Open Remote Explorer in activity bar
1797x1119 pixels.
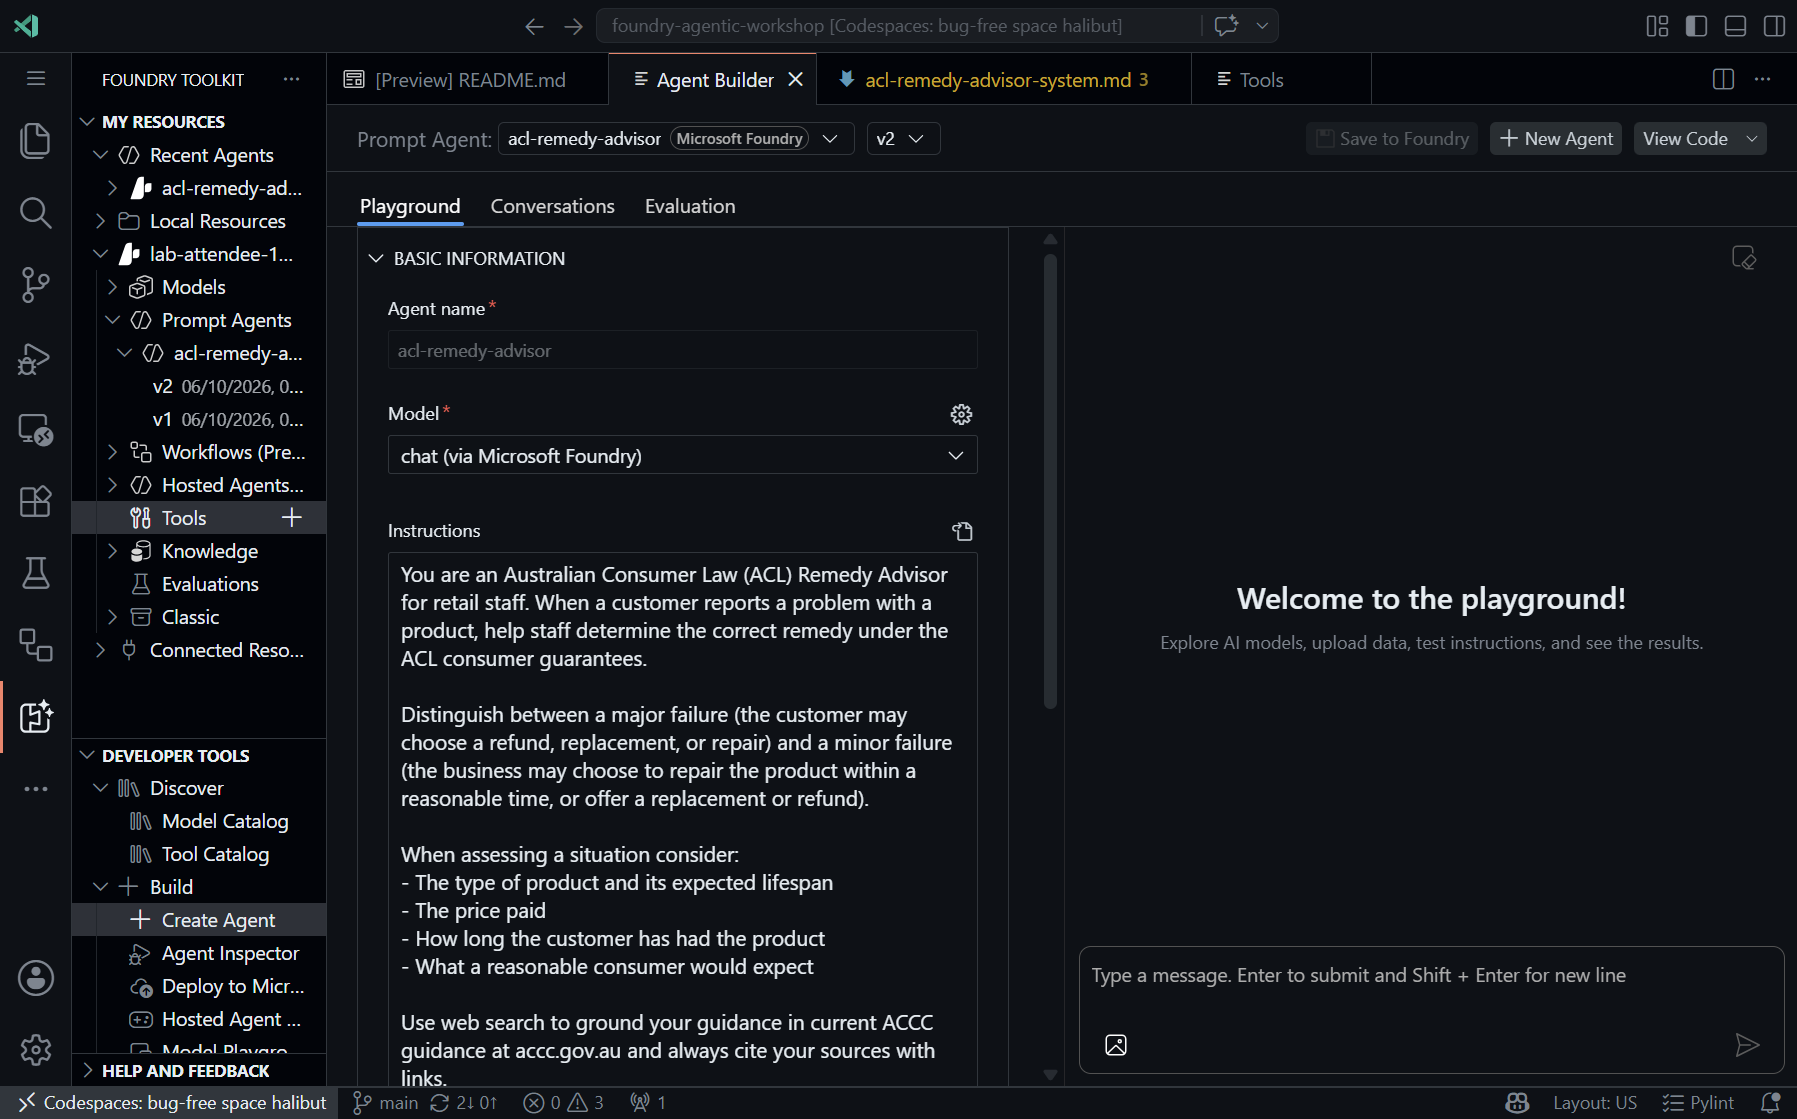[36, 430]
